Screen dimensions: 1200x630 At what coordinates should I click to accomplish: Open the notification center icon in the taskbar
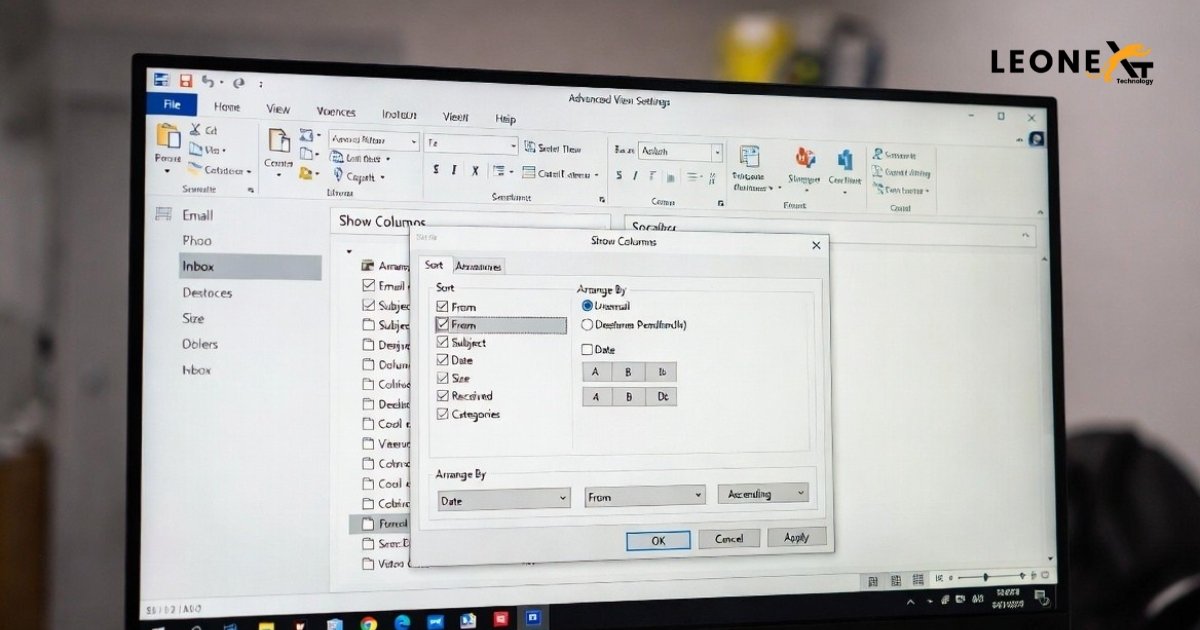1043,599
